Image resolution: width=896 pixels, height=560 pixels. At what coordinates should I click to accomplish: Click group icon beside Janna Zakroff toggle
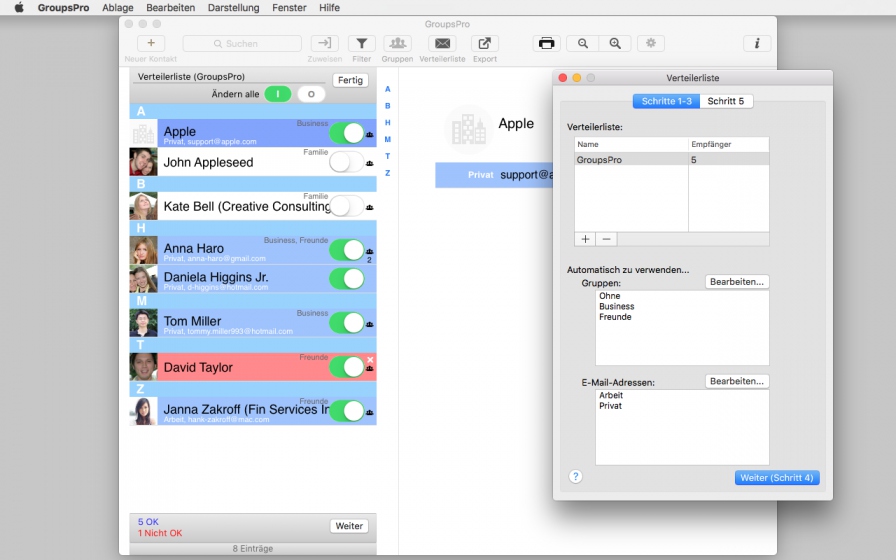pos(370,412)
